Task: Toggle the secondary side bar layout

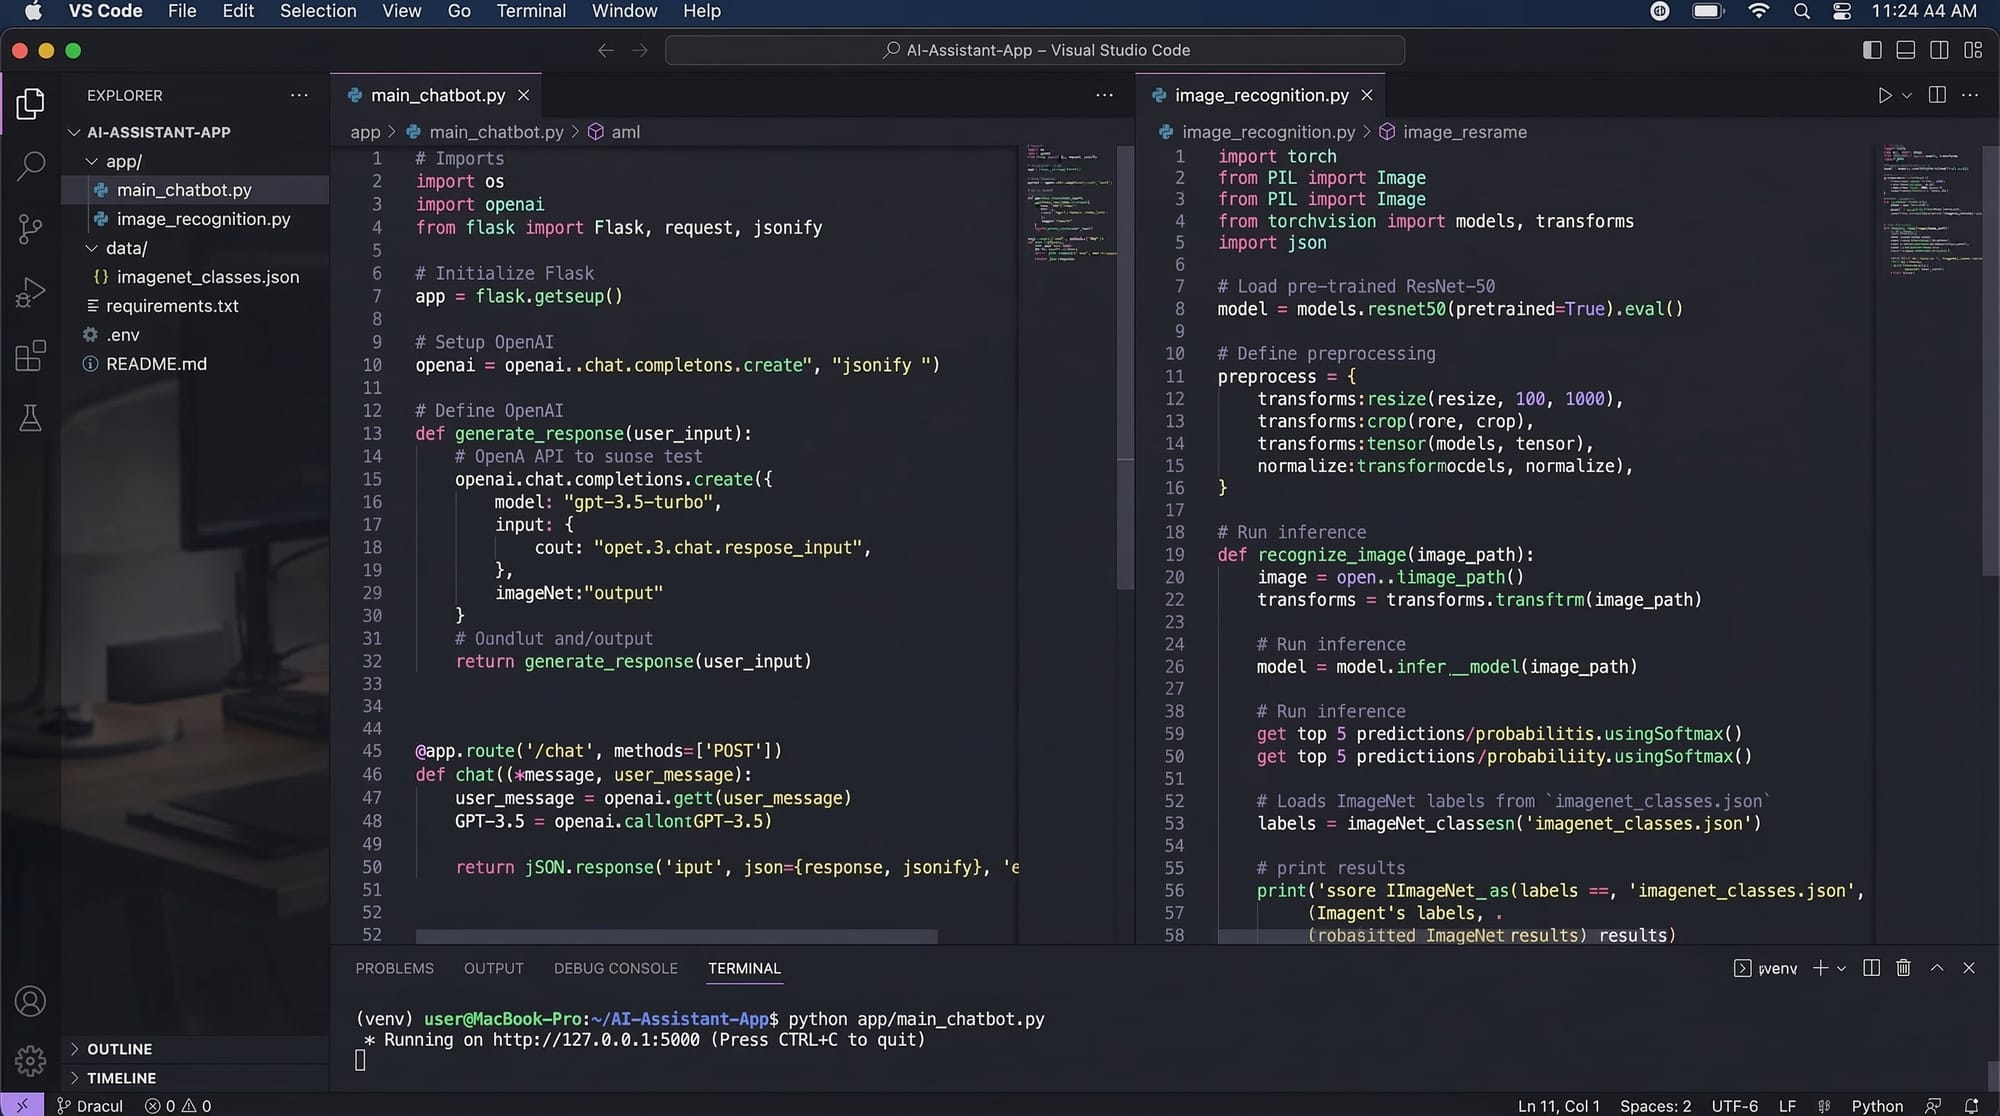Action: pos(1939,50)
